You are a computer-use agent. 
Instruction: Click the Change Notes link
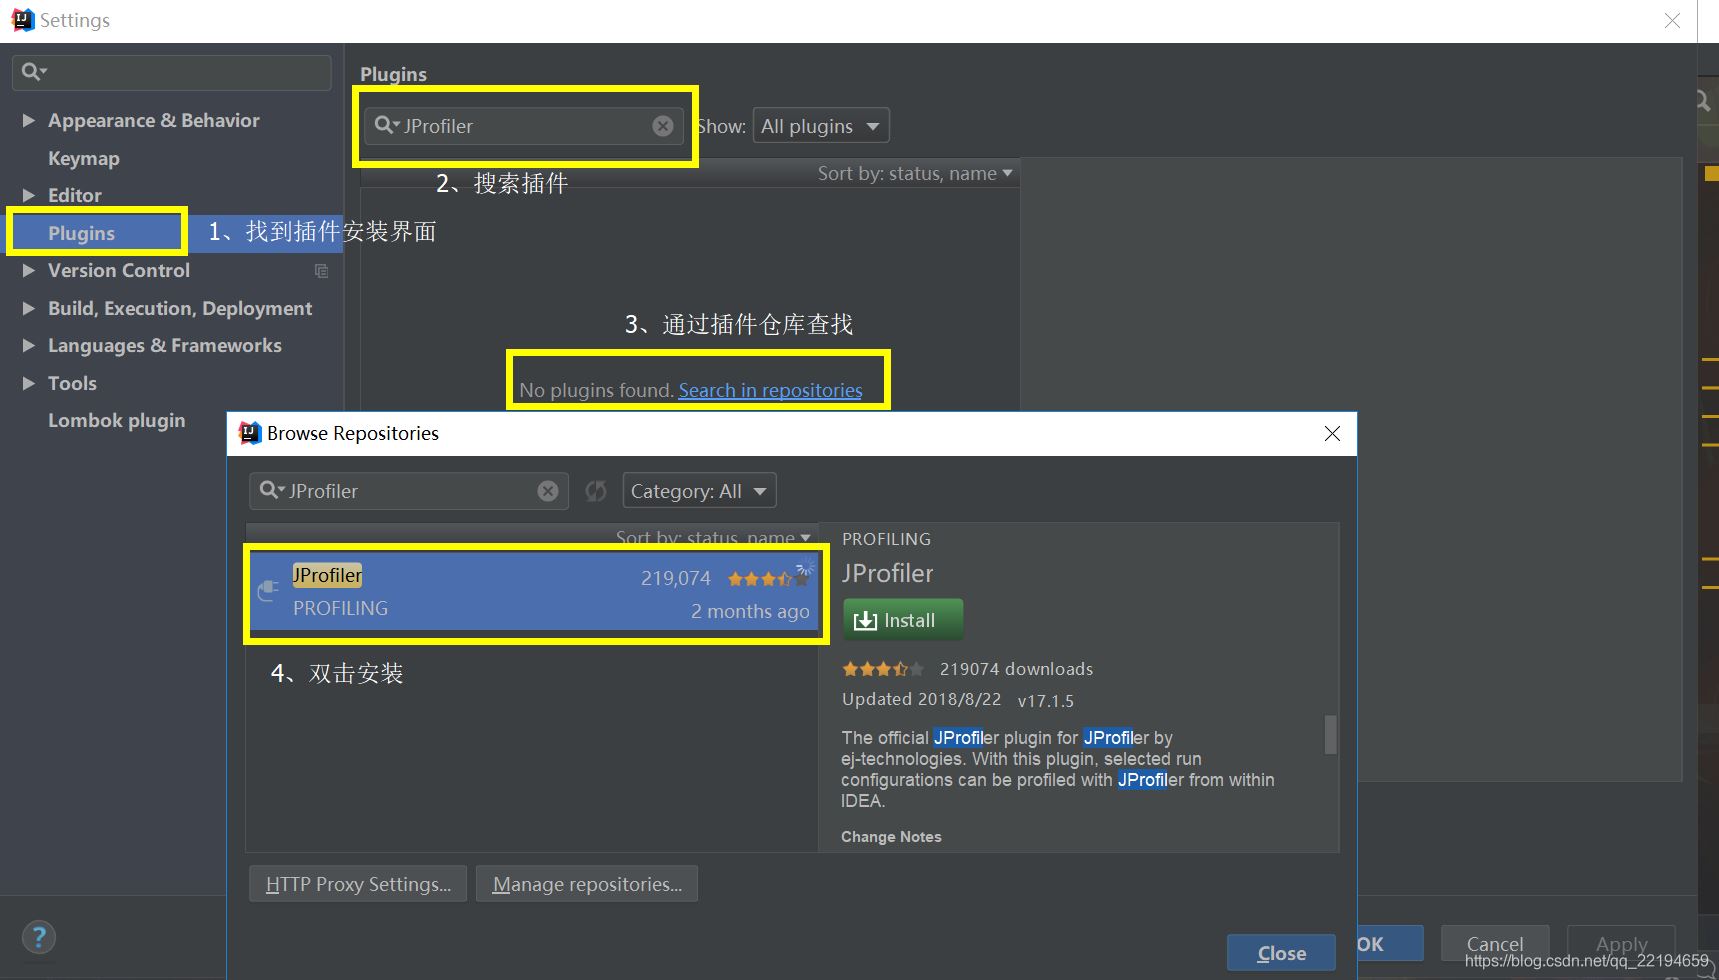890,836
